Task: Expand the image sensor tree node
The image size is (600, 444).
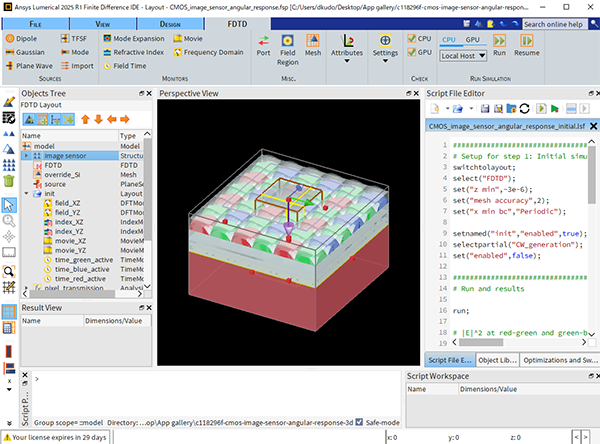Action: pyautogui.click(x=26, y=156)
